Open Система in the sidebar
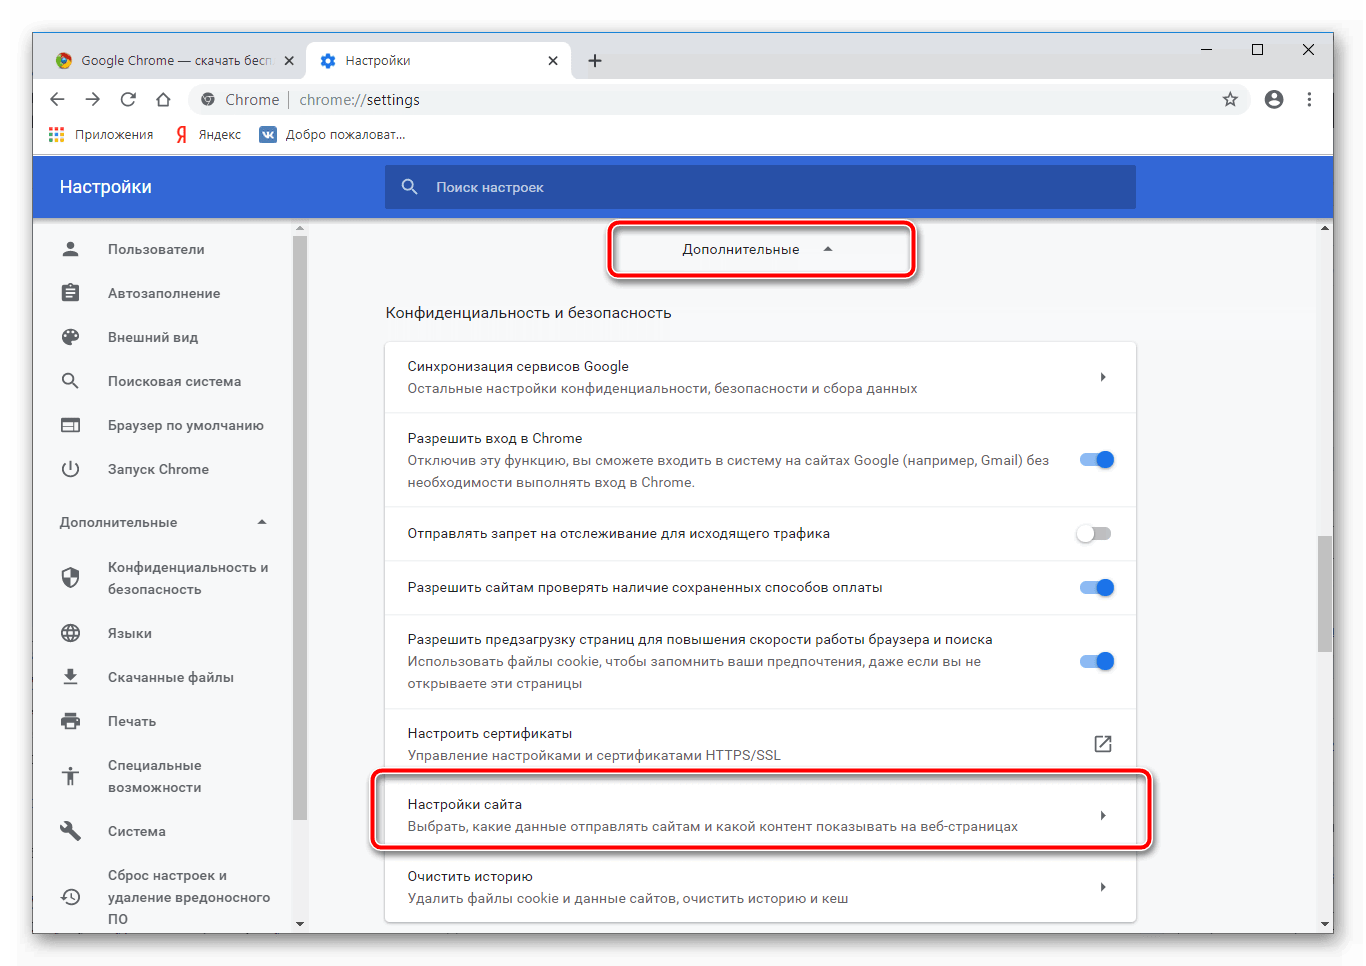The width and height of the screenshot is (1366, 966). click(137, 831)
